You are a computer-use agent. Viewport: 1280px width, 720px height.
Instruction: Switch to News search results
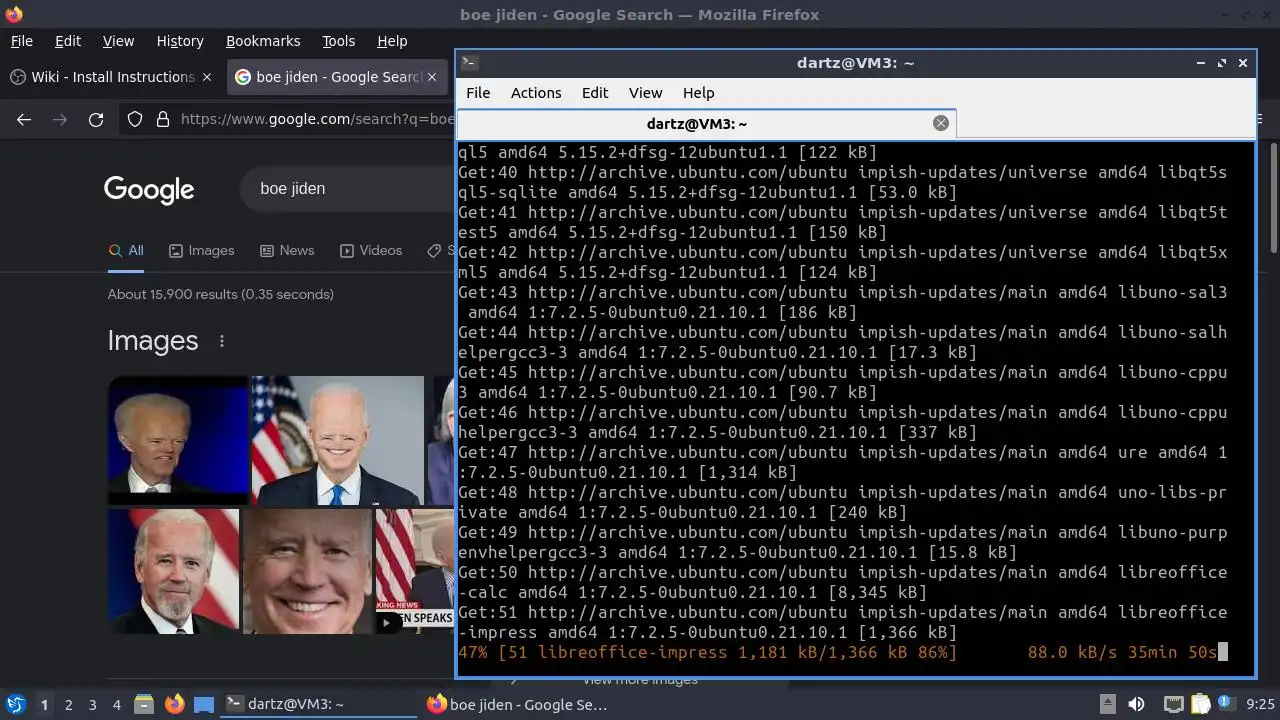[287, 251]
